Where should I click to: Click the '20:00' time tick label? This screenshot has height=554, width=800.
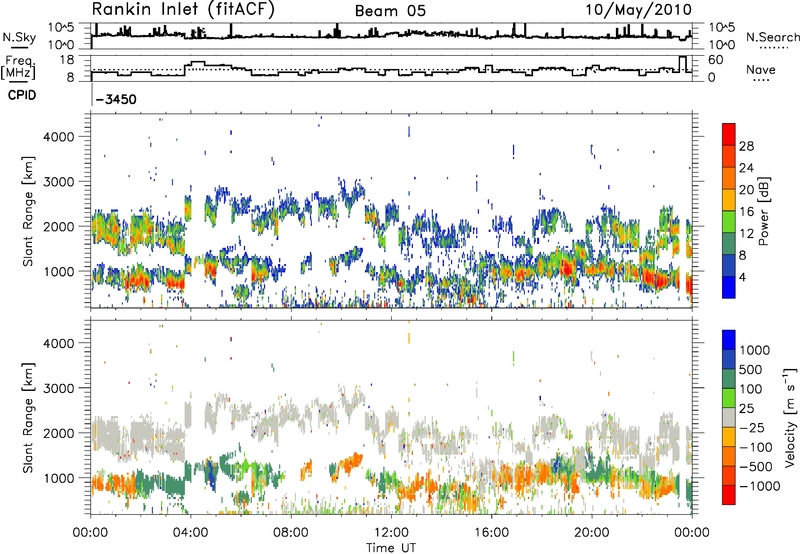pos(591,533)
